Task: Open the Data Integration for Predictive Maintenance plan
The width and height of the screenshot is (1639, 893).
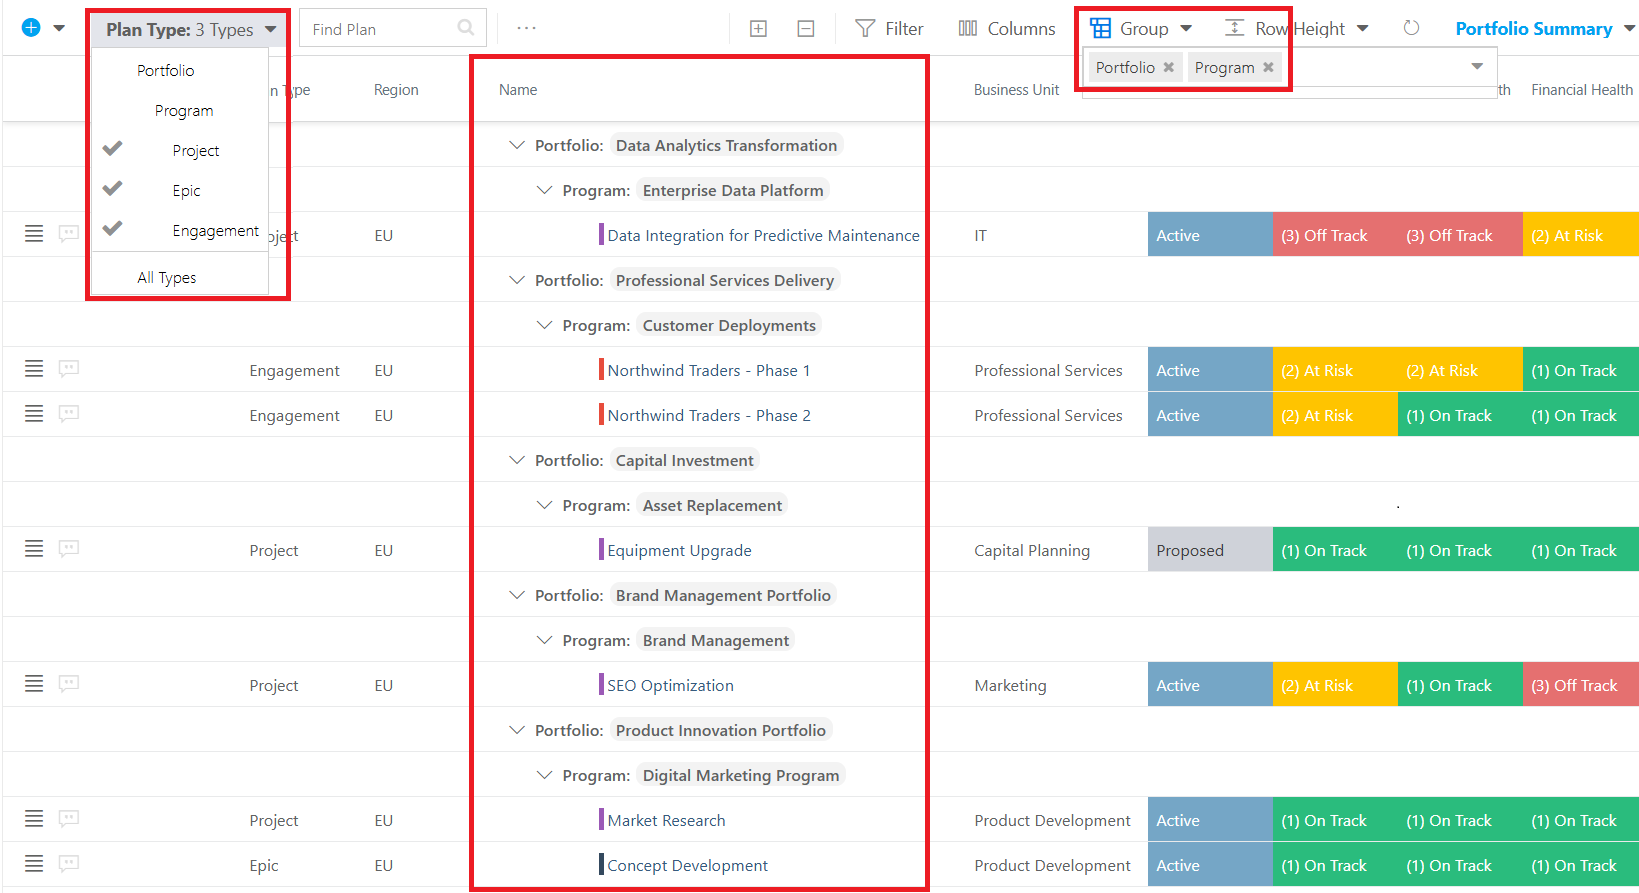Action: [x=763, y=235]
